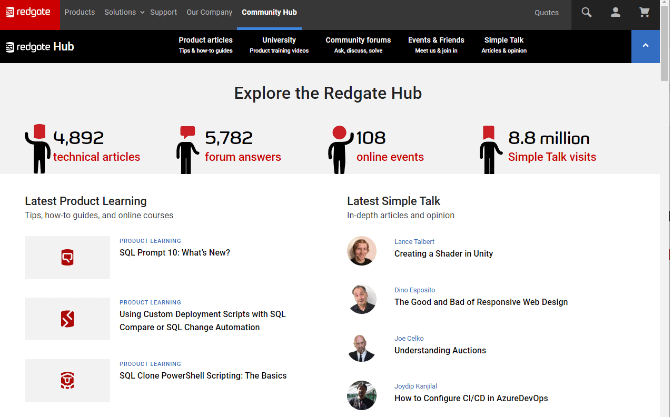The image size is (670, 417).
Task: Expand the Solutions dropdown menu
Action: click(x=124, y=12)
